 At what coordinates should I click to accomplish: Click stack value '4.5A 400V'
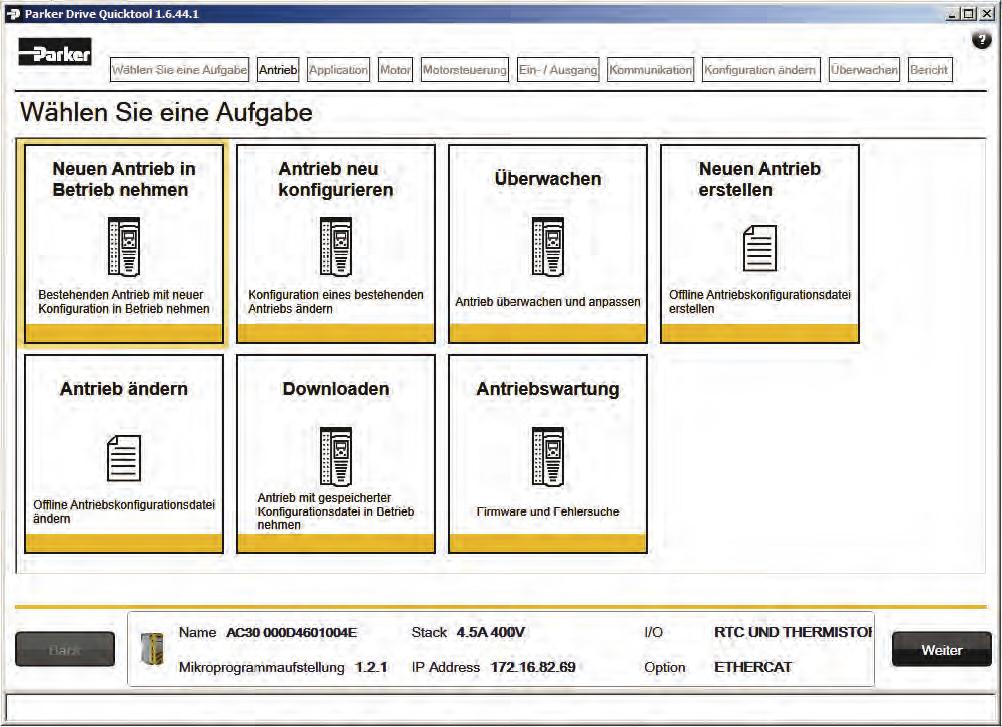491,632
